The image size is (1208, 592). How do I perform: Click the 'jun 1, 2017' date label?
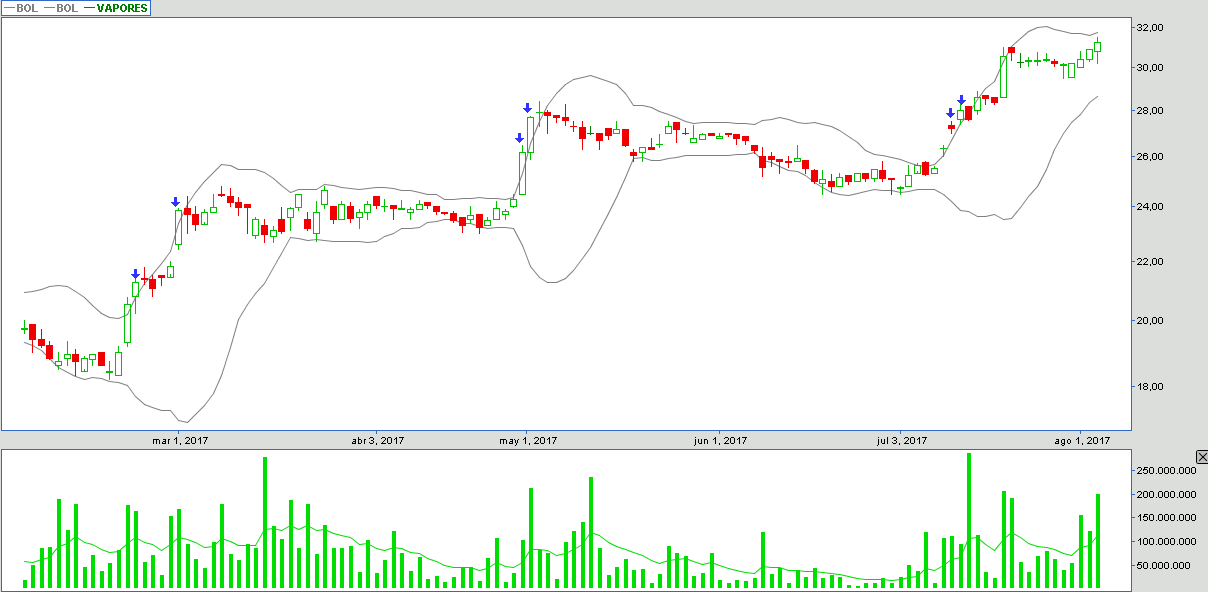[x=719, y=440]
